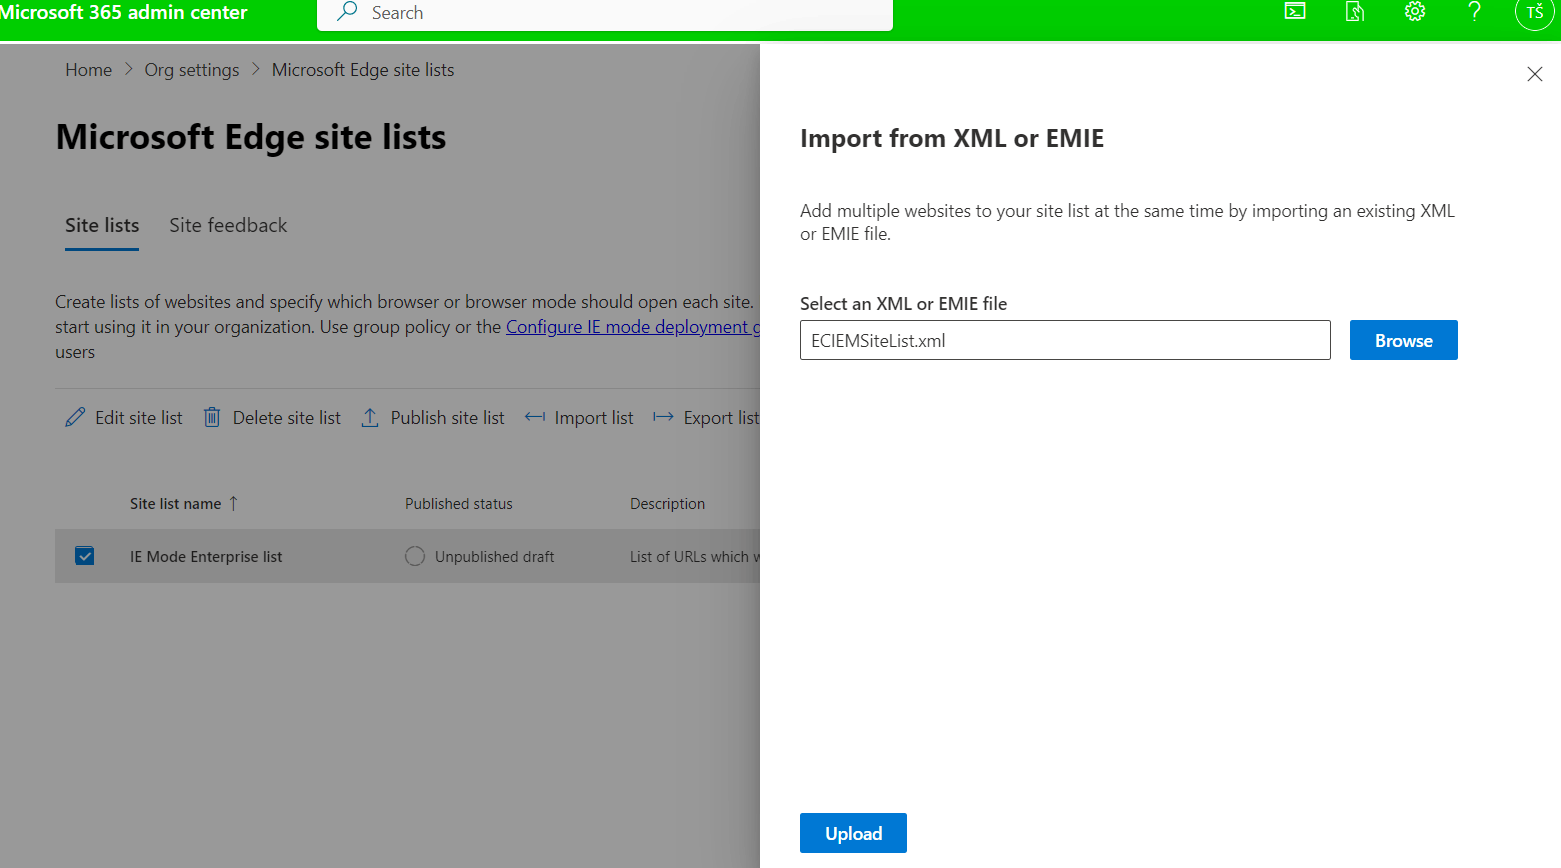Open the what's new document icon
Image resolution: width=1561 pixels, height=868 pixels.
(x=1355, y=12)
